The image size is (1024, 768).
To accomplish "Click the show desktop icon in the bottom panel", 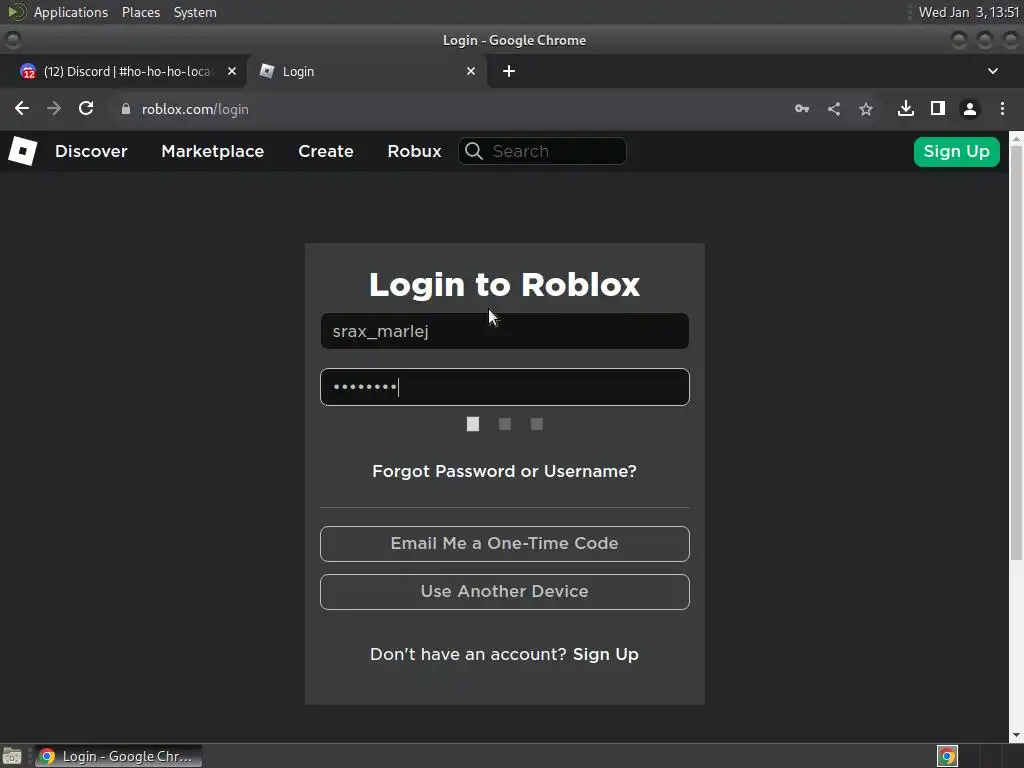I will tap(12, 756).
